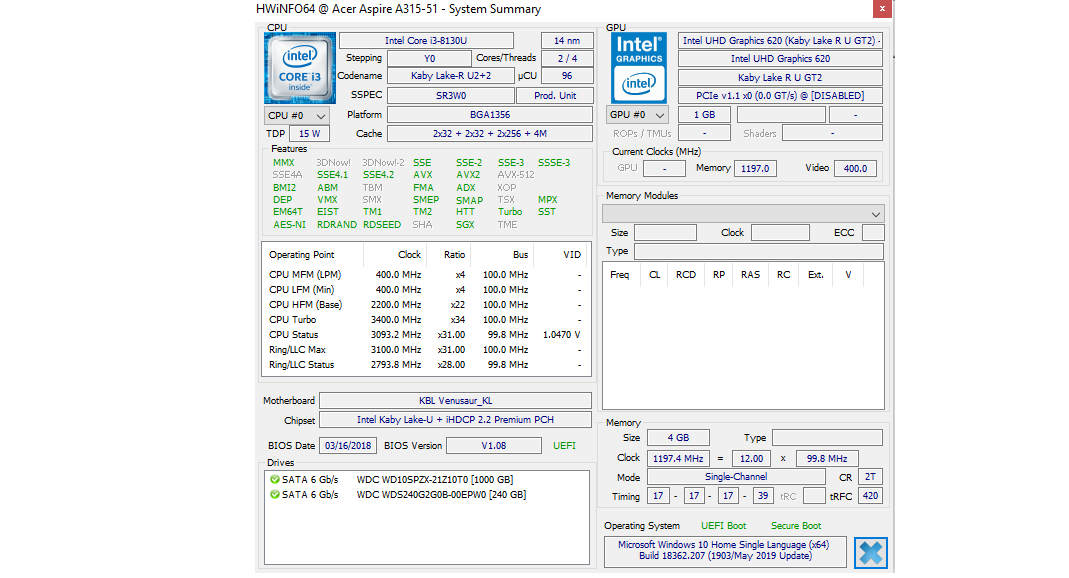The image size is (1069, 578).
Task: Select the CPU HFM (Base) row
Action: click(426, 305)
